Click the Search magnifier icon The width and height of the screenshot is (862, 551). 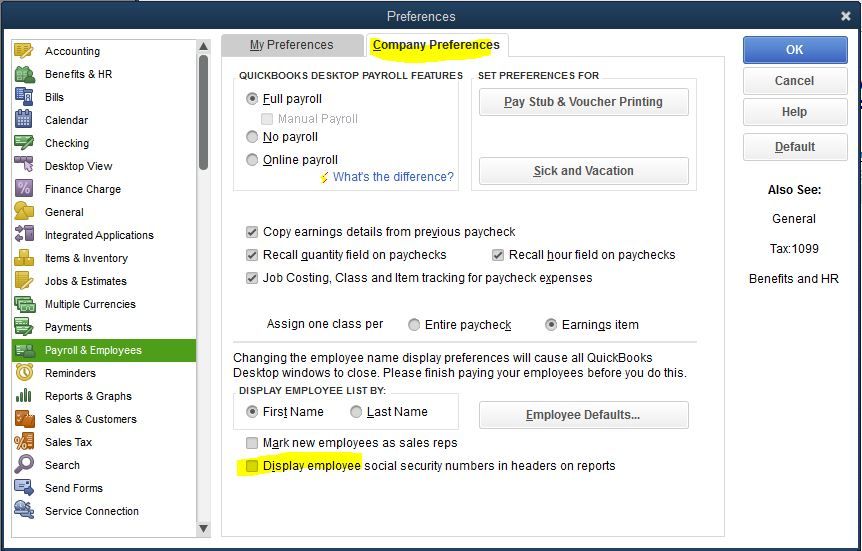pos(24,465)
